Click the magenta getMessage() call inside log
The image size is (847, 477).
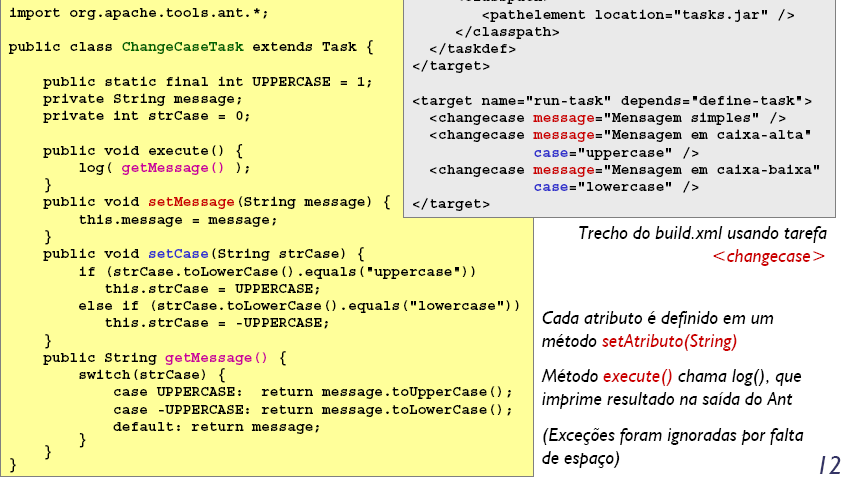click(173, 168)
